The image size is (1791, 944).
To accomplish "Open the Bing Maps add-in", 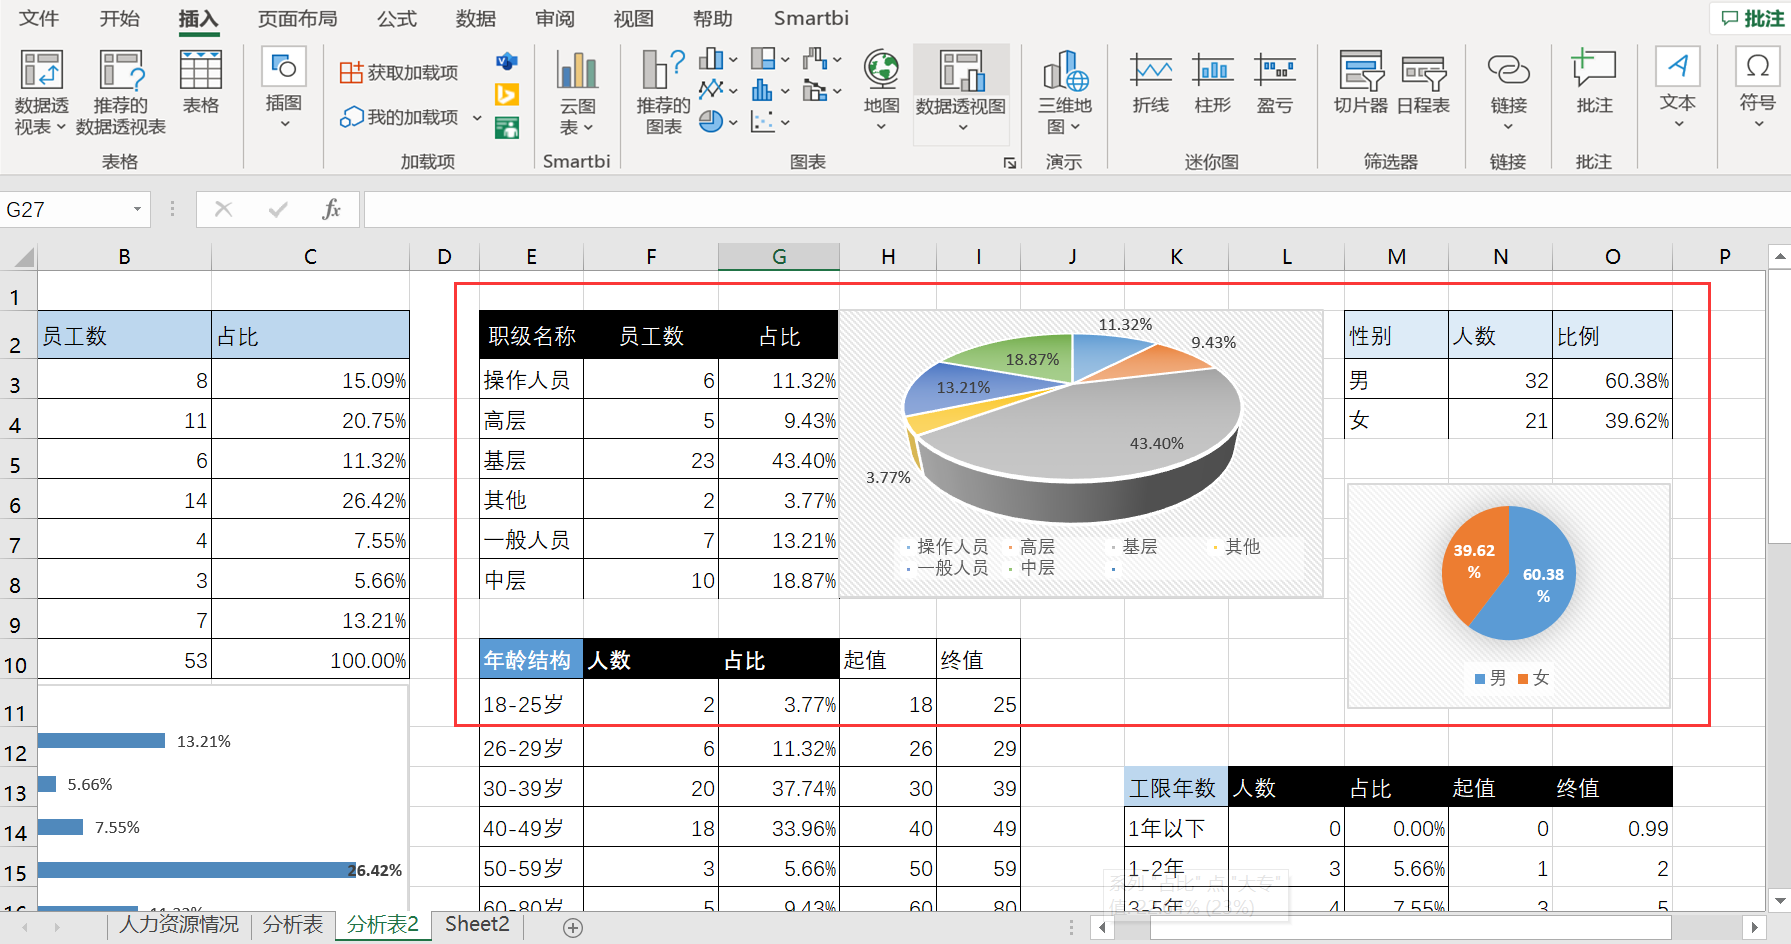I will coord(507,95).
